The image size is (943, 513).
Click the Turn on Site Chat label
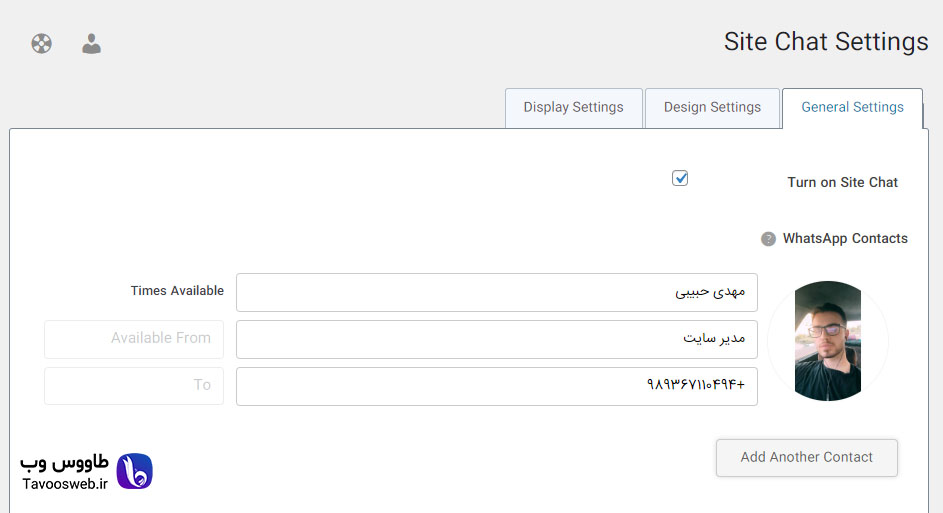(x=843, y=182)
